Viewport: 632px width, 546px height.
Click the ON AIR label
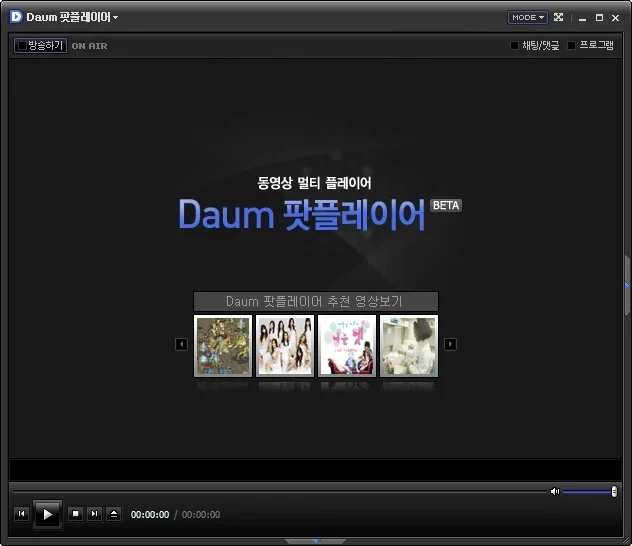pos(89,46)
